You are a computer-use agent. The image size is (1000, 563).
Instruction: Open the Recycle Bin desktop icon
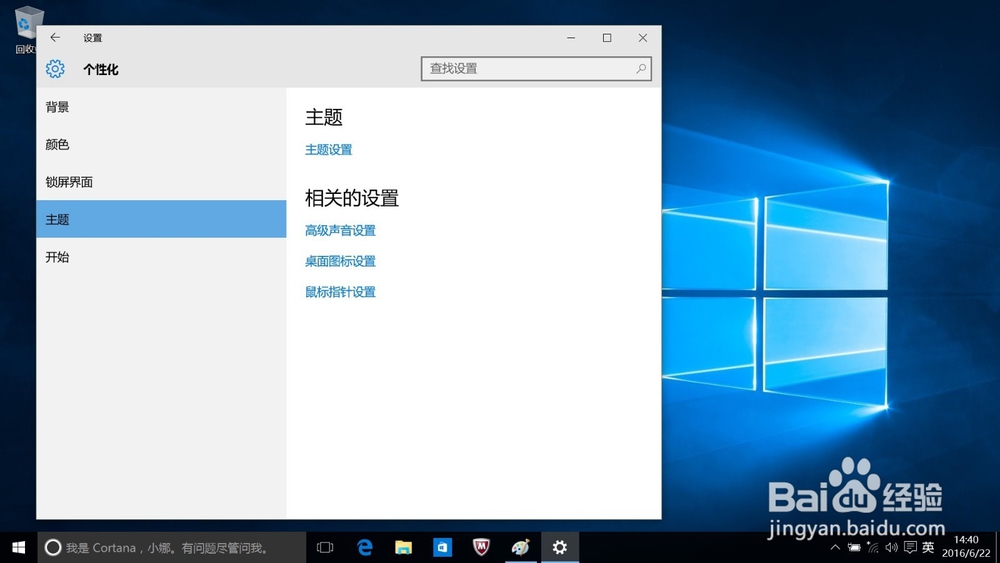pos(27,30)
